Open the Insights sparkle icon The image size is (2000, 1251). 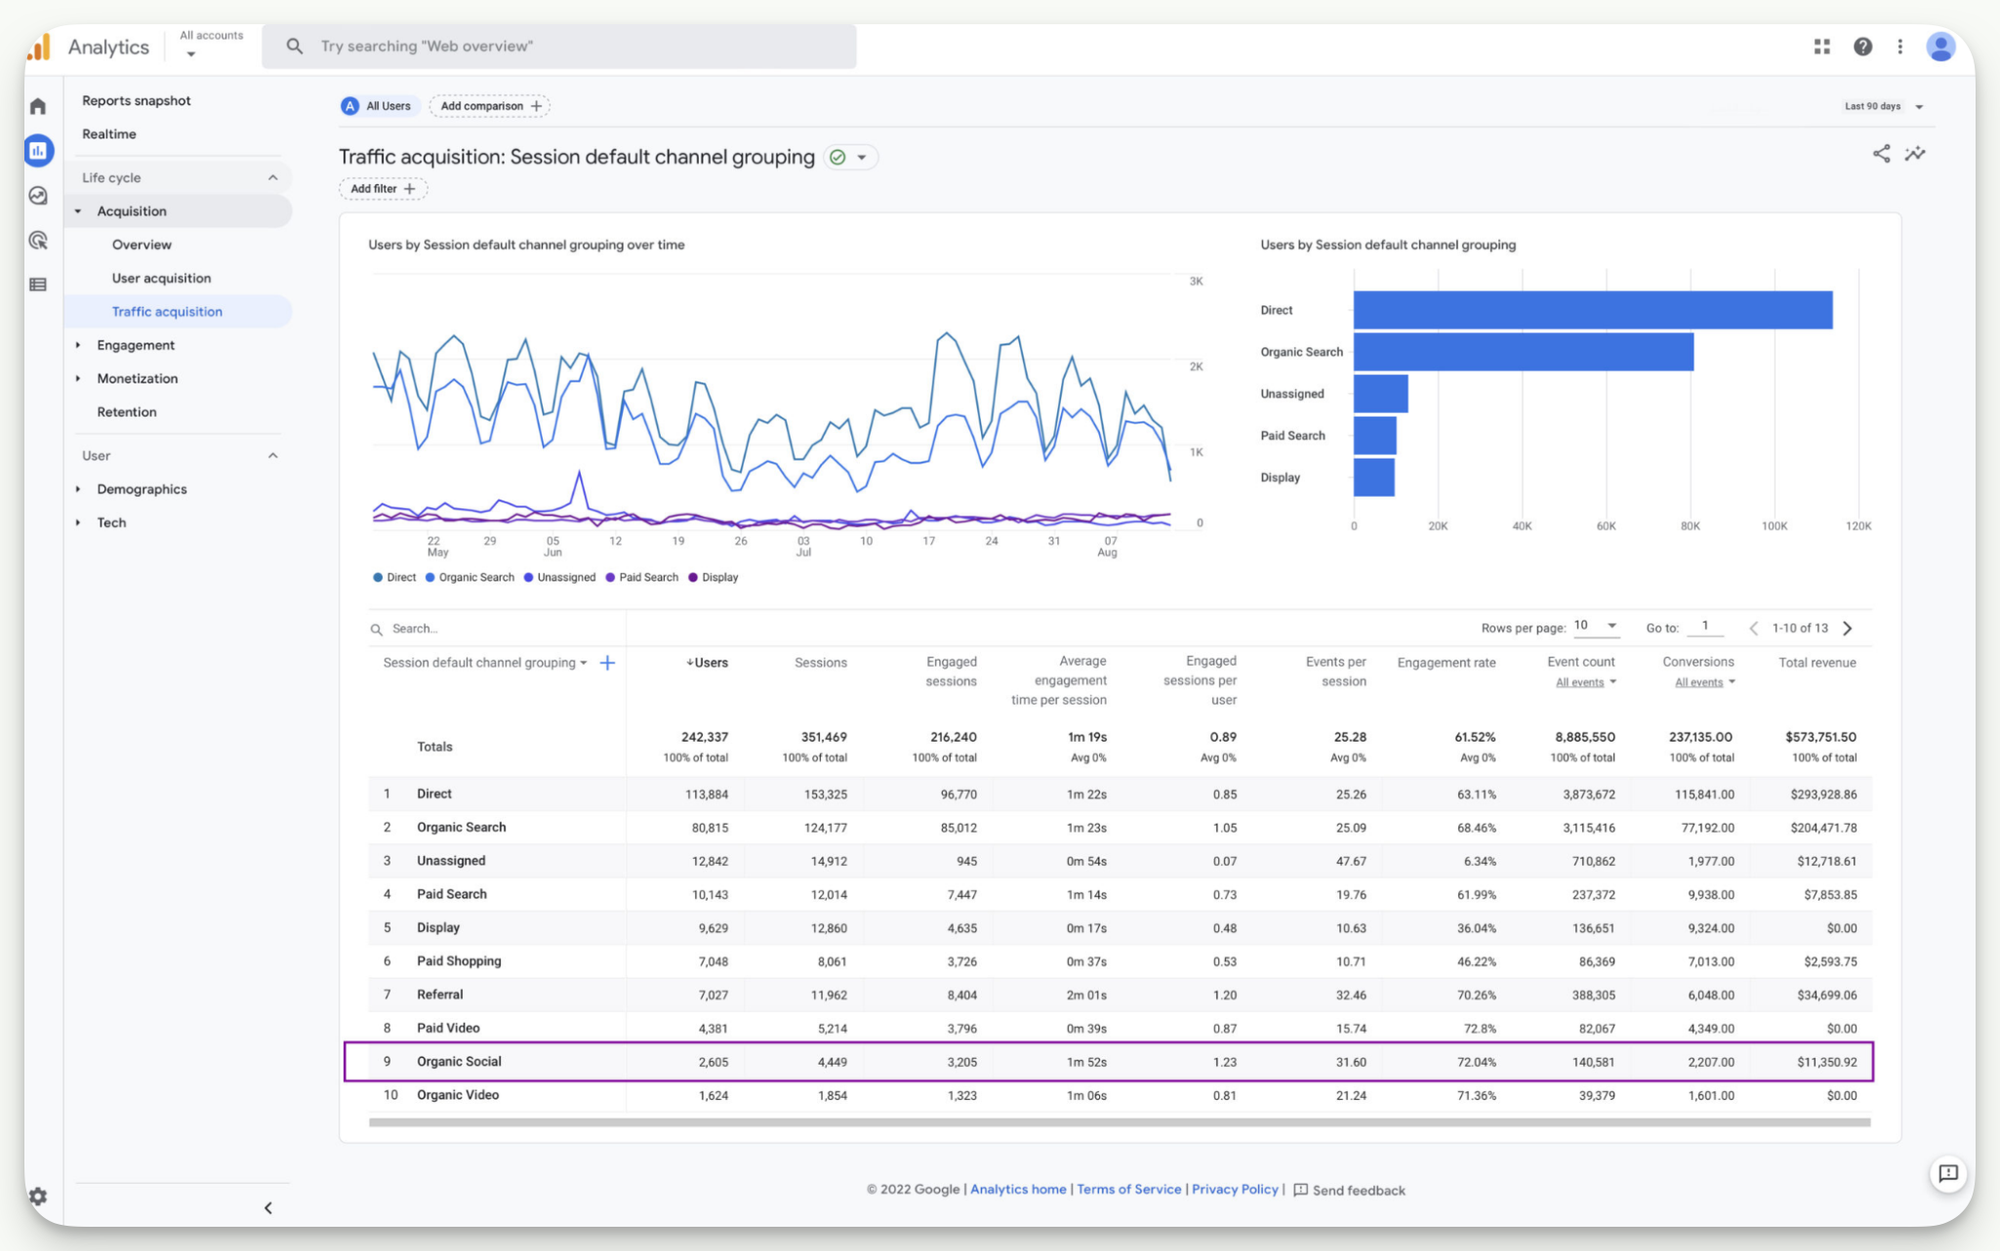click(1916, 154)
